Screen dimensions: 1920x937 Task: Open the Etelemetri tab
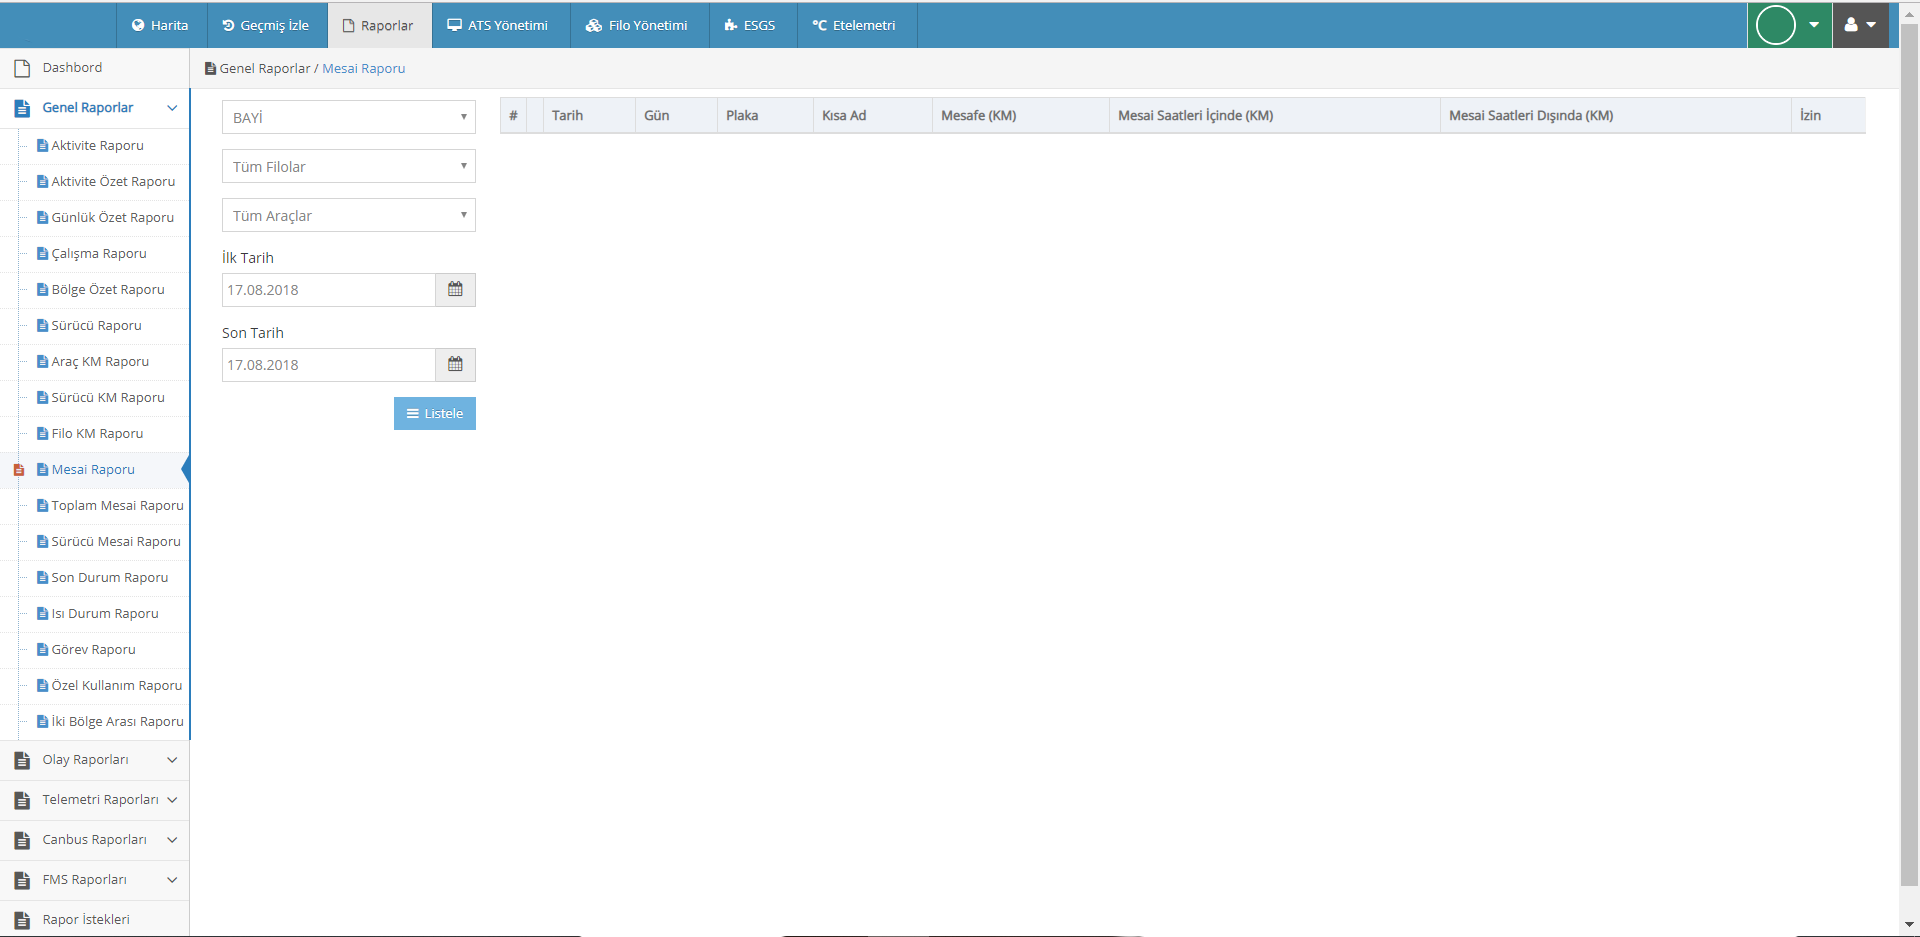click(855, 25)
